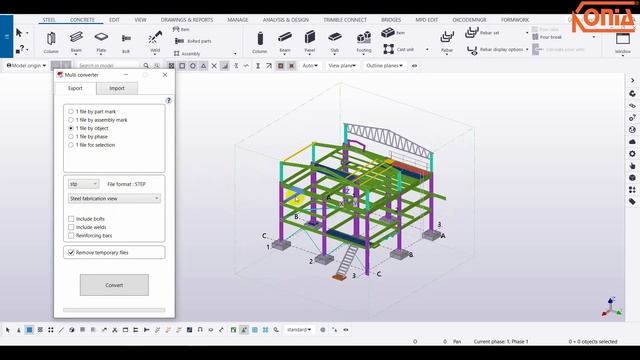This screenshot has height=360, width=640.
Task: Open the Model origin dropdown
Action: [x=26, y=65]
